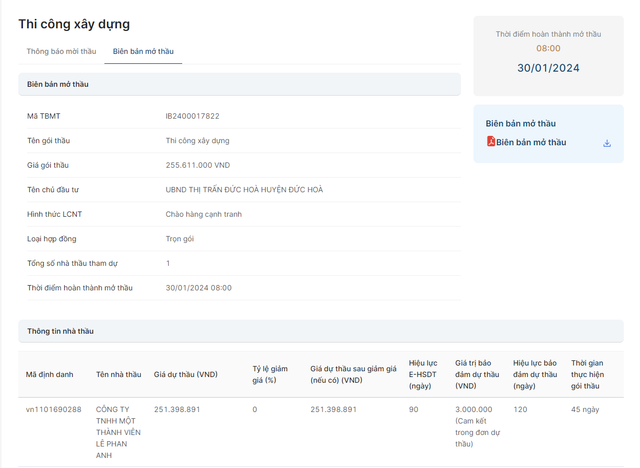Click the Mã định danh column header

click(x=50, y=375)
